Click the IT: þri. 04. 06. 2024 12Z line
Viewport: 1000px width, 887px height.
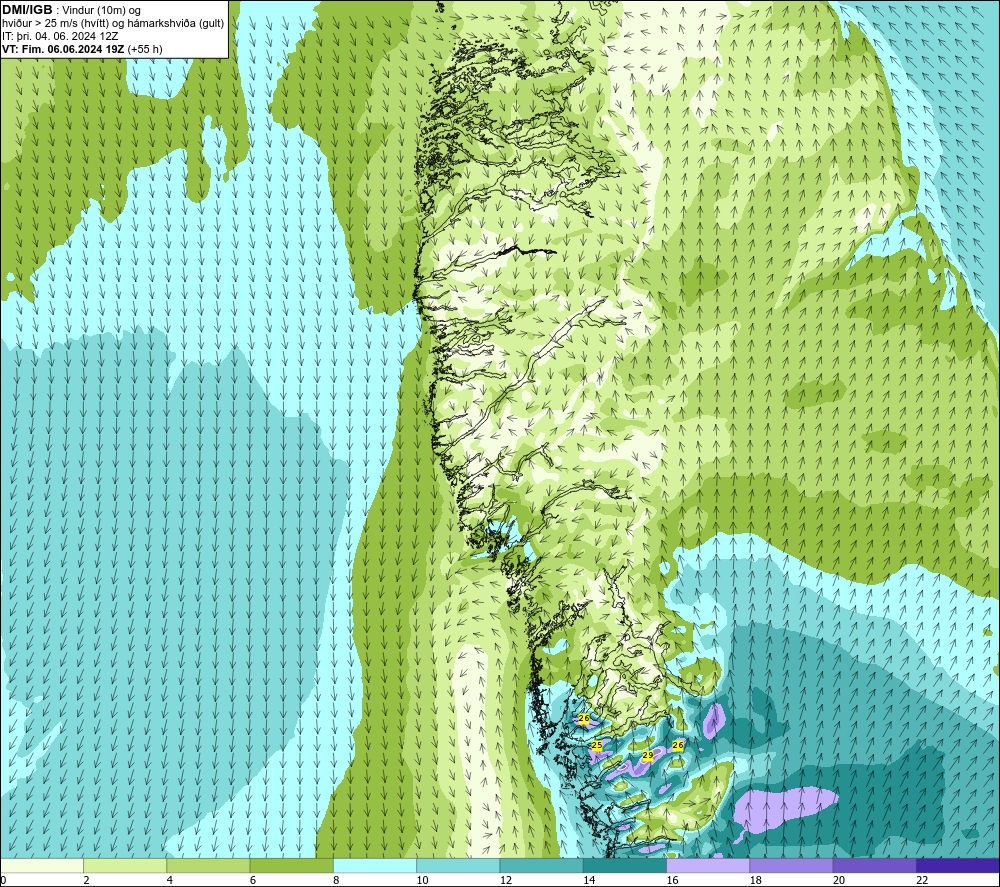tap(60, 36)
